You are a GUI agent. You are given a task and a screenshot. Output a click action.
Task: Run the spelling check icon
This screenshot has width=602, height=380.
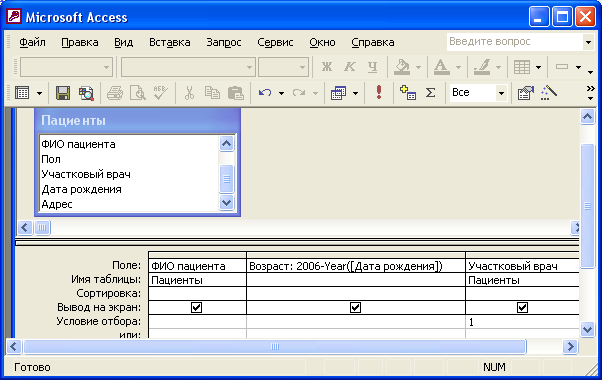coord(160,93)
